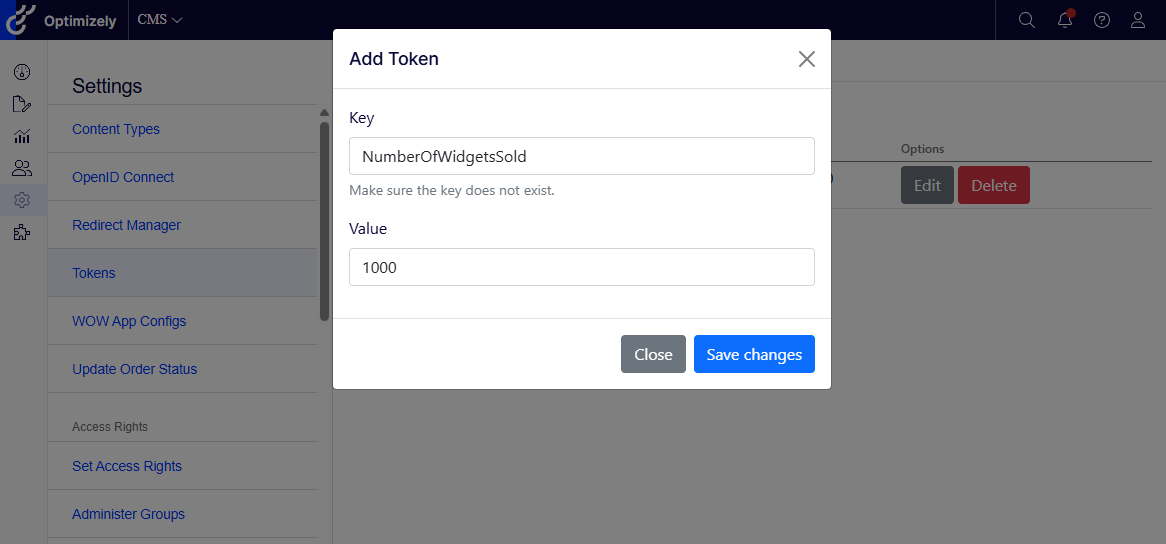Select the settings gear icon in sidebar
This screenshot has height=544, width=1166.
[22, 200]
